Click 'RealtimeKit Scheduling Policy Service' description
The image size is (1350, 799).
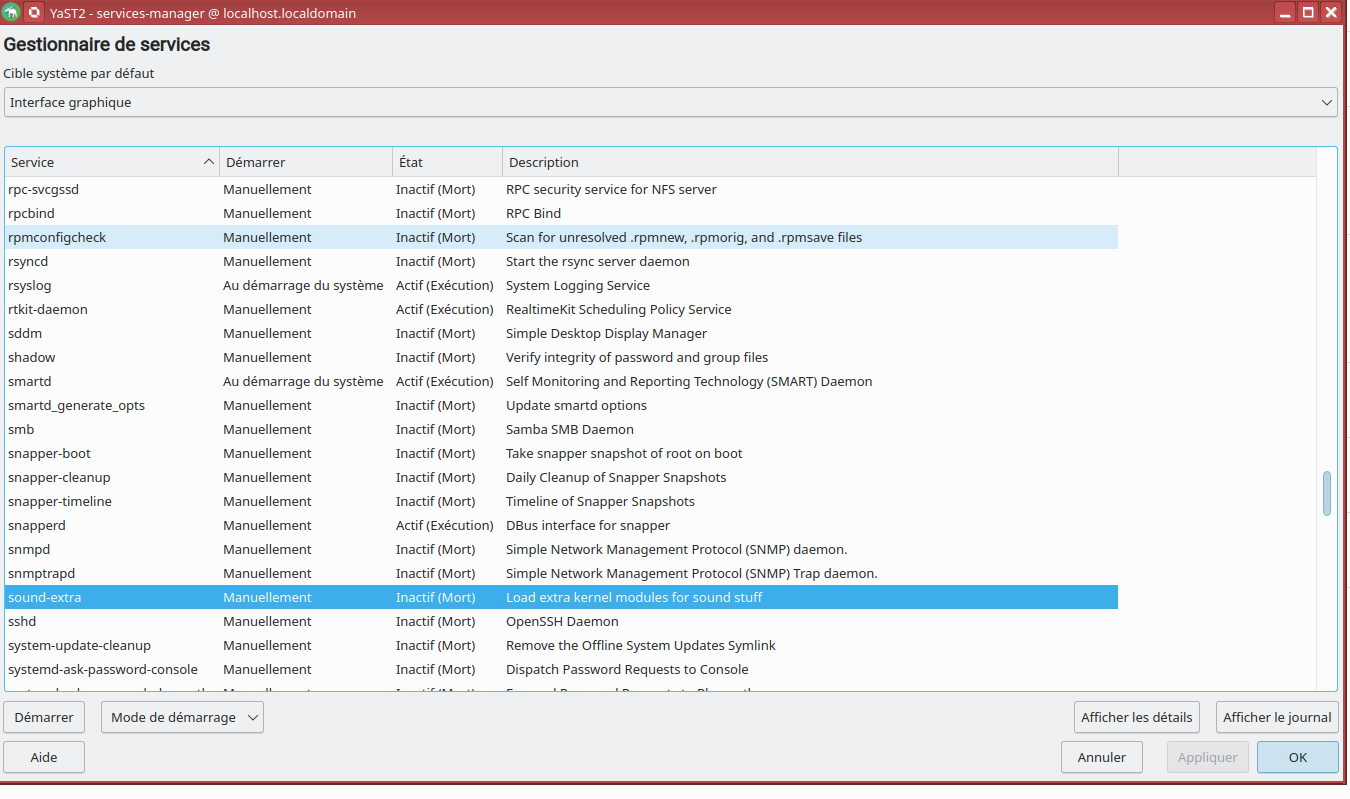tap(618, 309)
